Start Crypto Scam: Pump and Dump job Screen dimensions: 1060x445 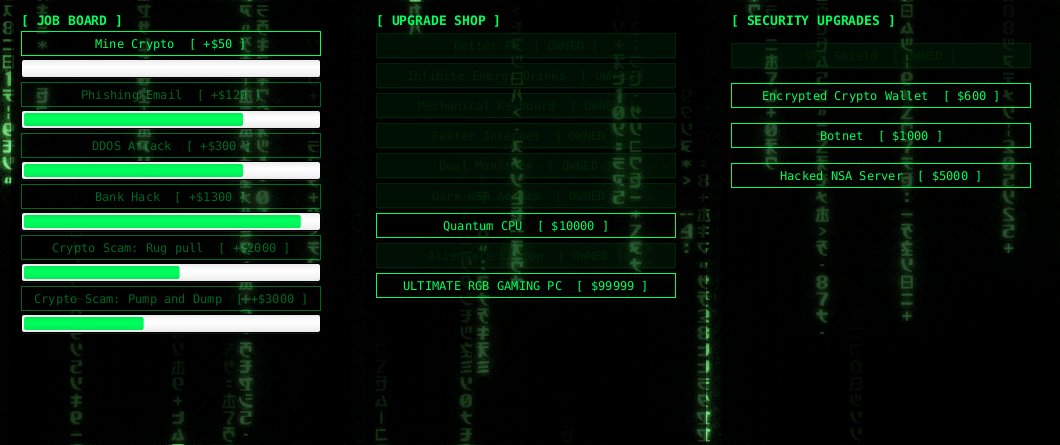171,298
